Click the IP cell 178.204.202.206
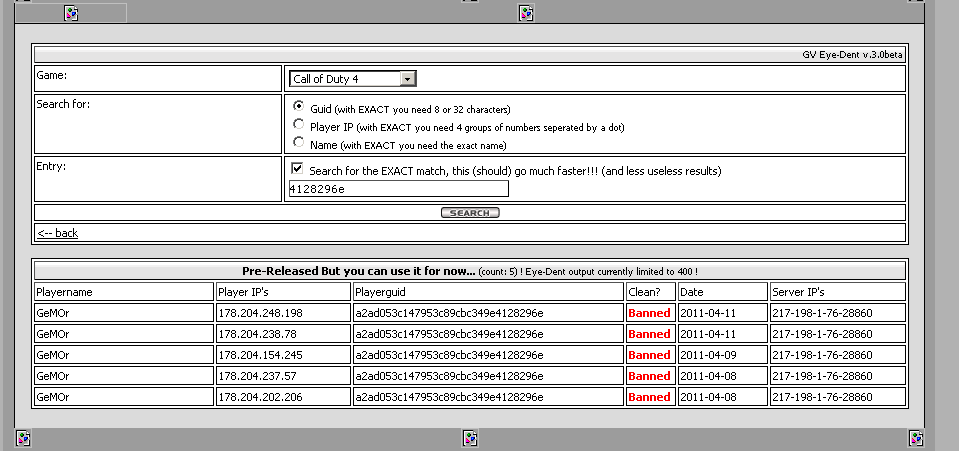 pyautogui.click(x=284, y=397)
